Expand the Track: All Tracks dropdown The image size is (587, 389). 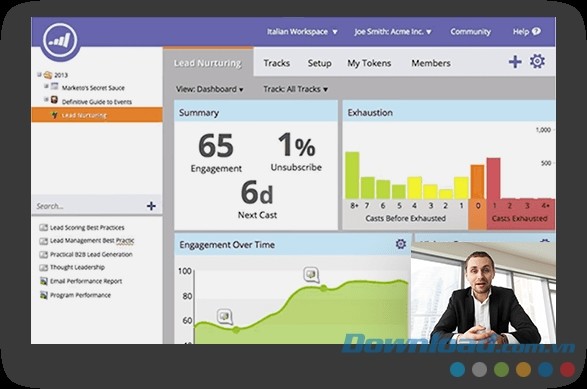295,89
